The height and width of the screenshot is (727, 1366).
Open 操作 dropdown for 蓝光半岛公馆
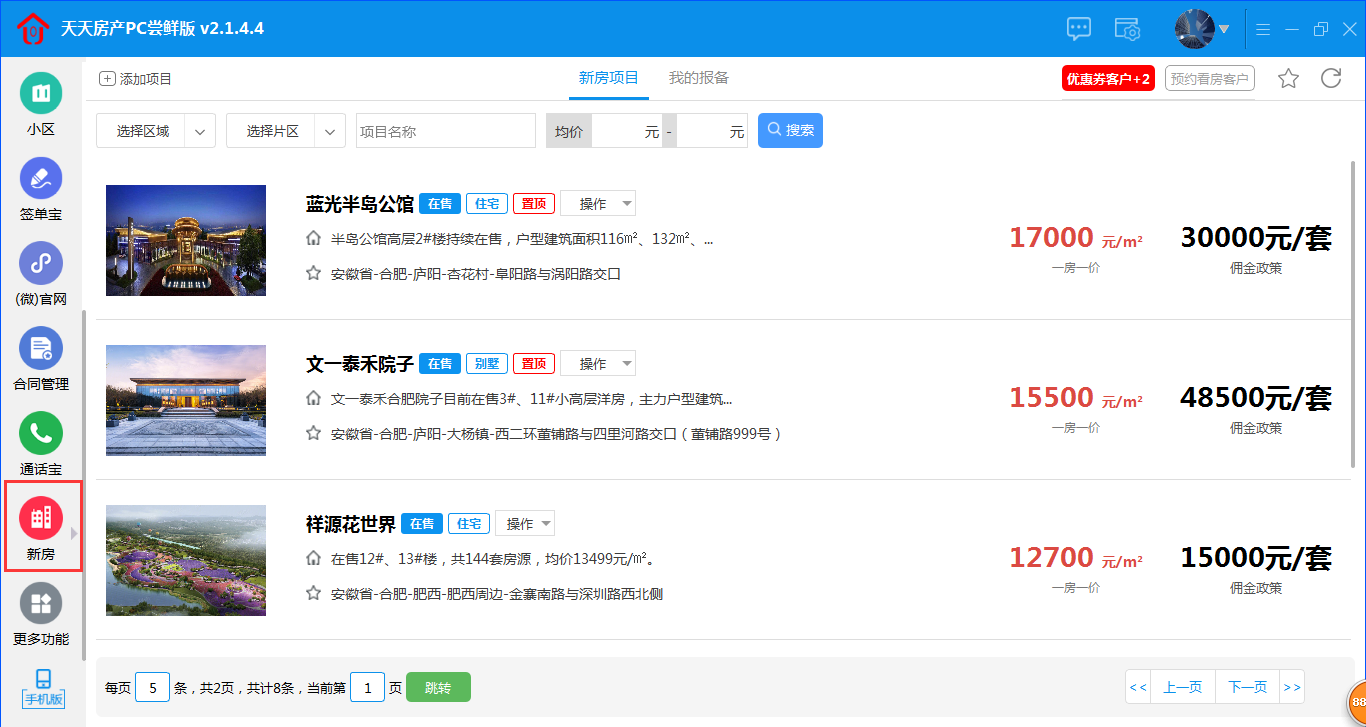tap(598, 204)
